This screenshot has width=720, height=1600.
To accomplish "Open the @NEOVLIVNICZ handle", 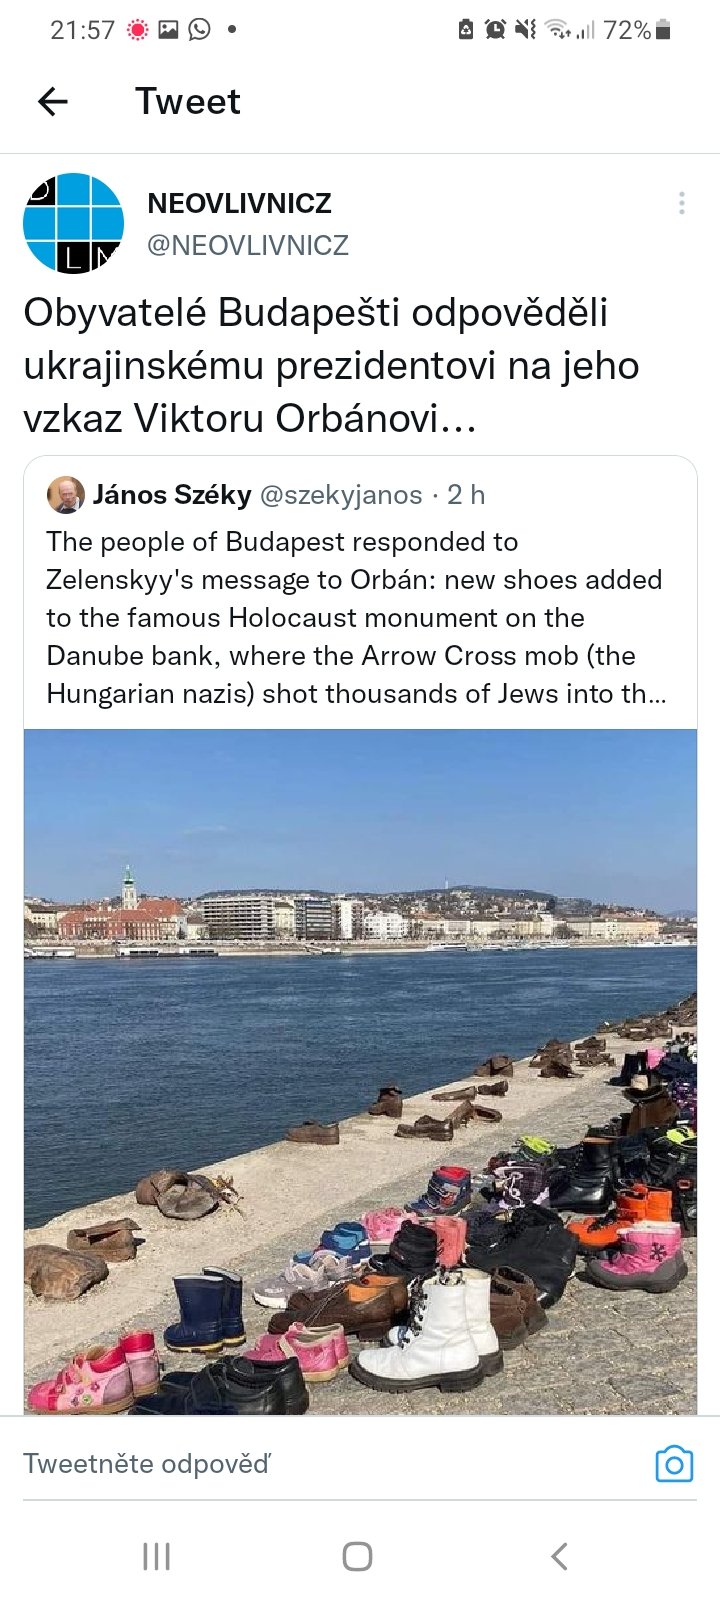I will pos(248,245).
